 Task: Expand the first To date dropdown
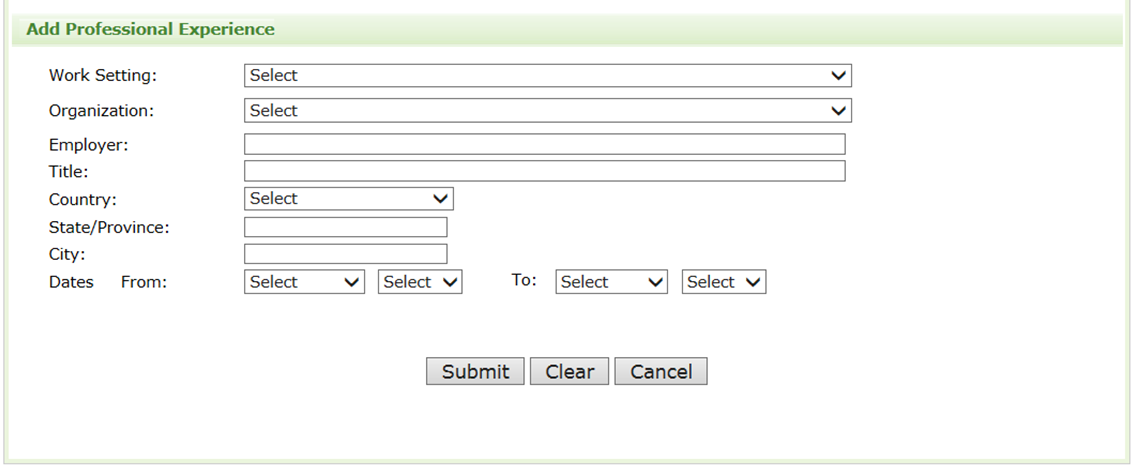coord(612,282)
